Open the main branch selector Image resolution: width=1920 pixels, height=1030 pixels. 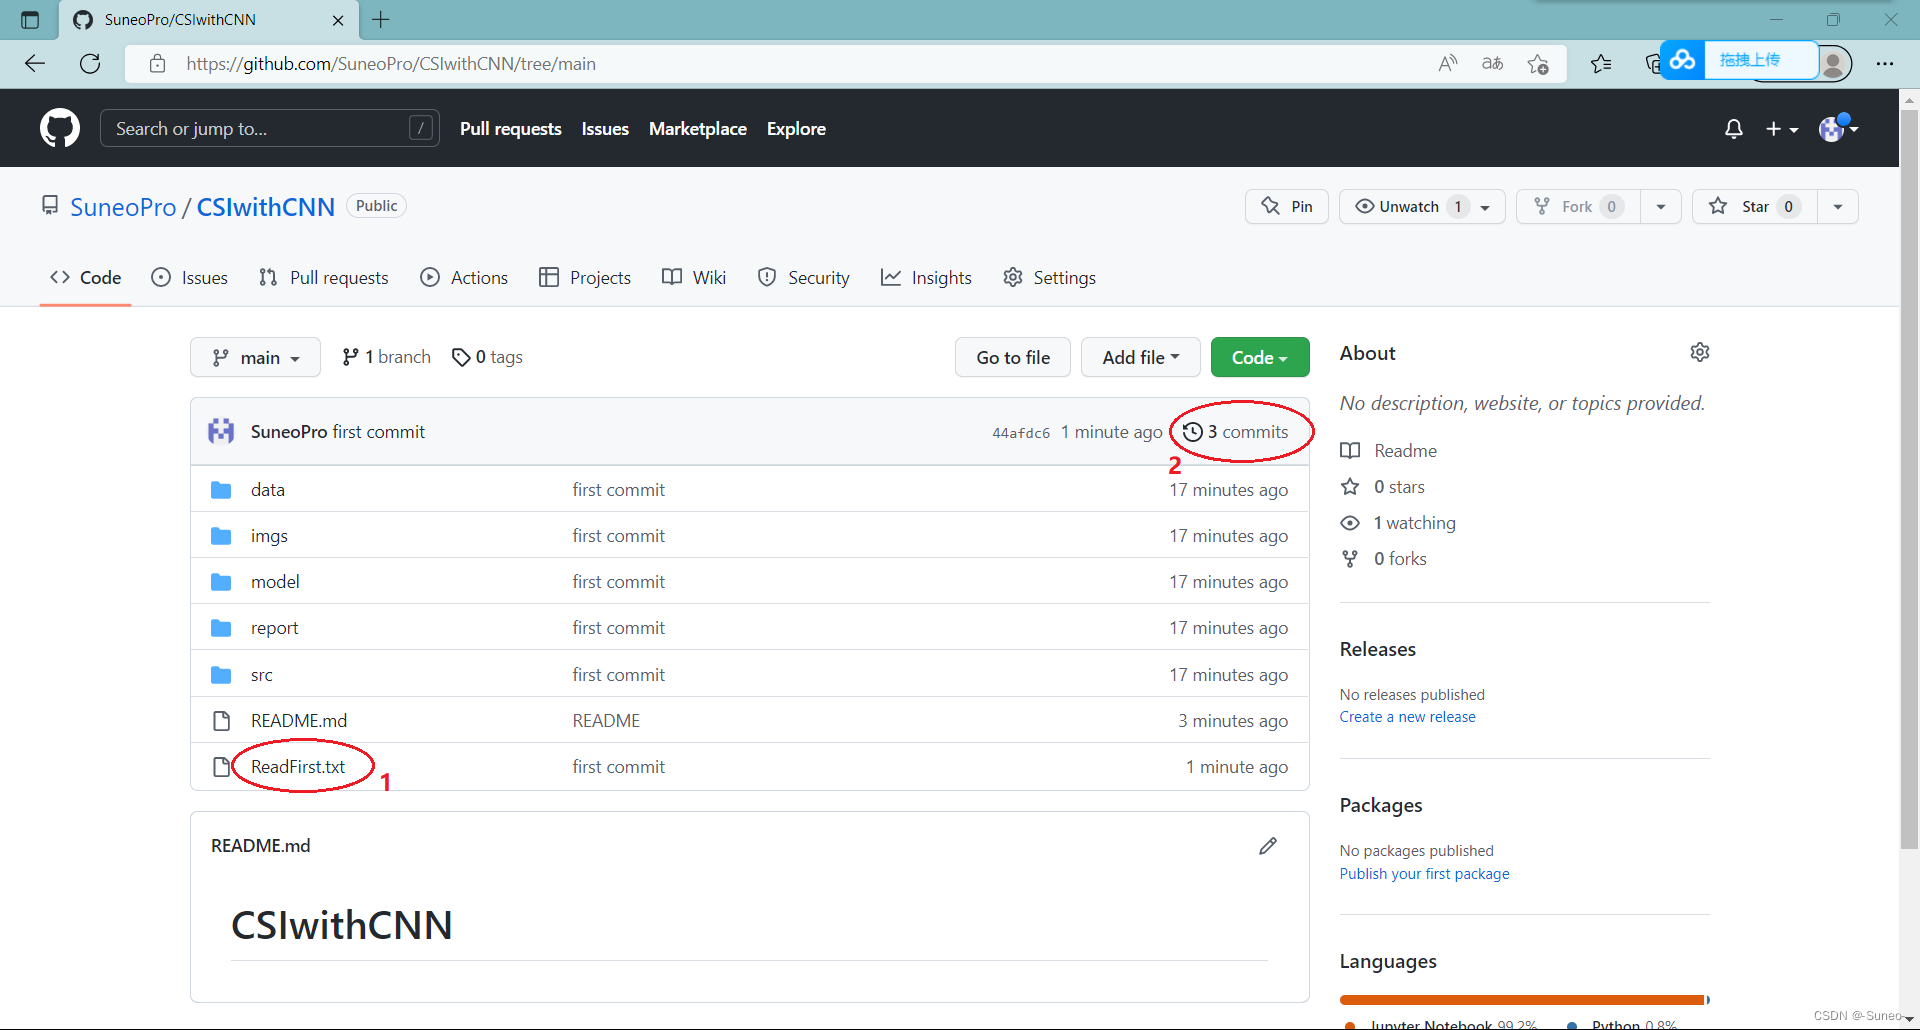coord(255,357)
